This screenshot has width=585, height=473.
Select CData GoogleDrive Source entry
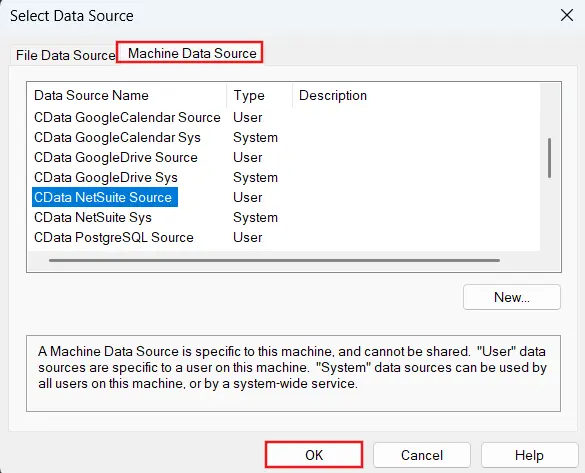(x=116, y=157)
